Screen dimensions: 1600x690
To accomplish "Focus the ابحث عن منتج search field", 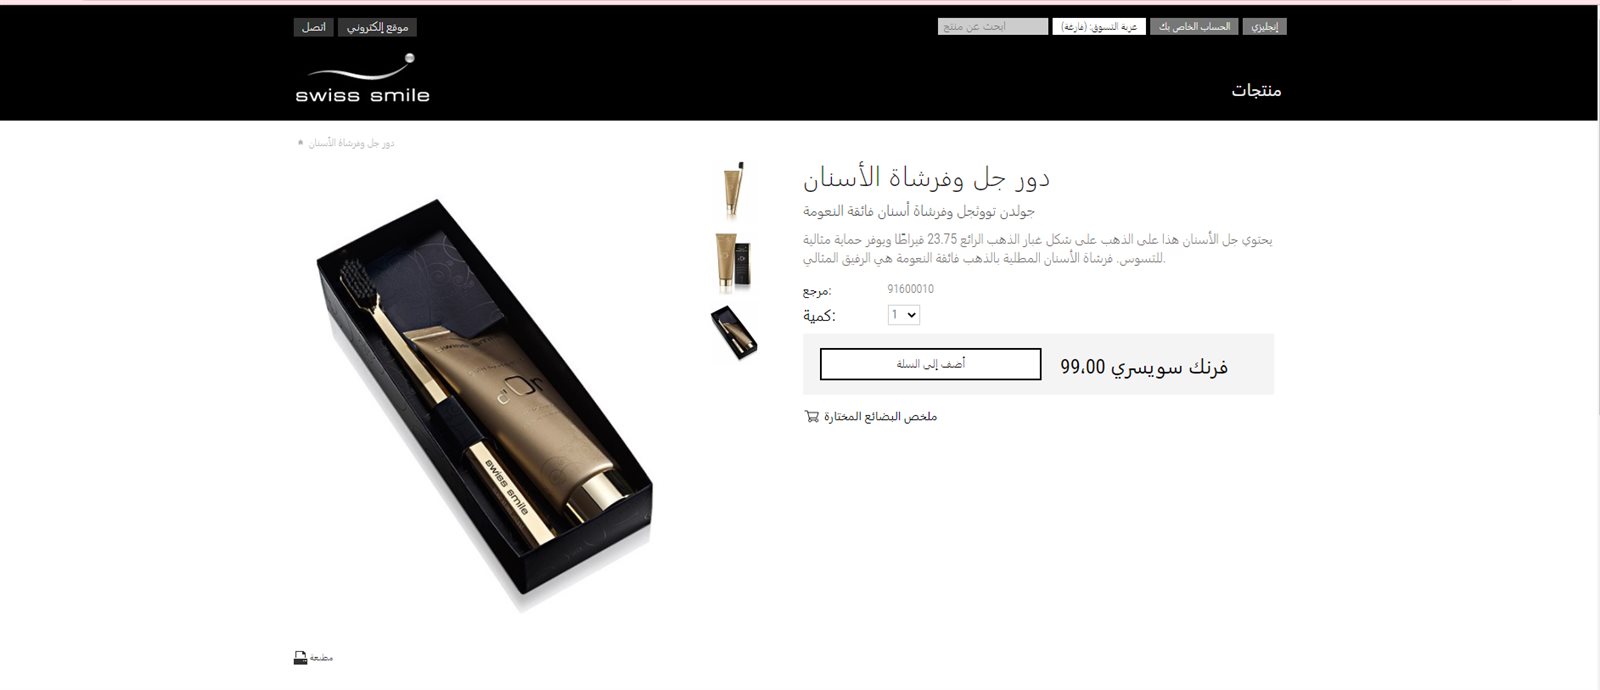I will (993, 27).
